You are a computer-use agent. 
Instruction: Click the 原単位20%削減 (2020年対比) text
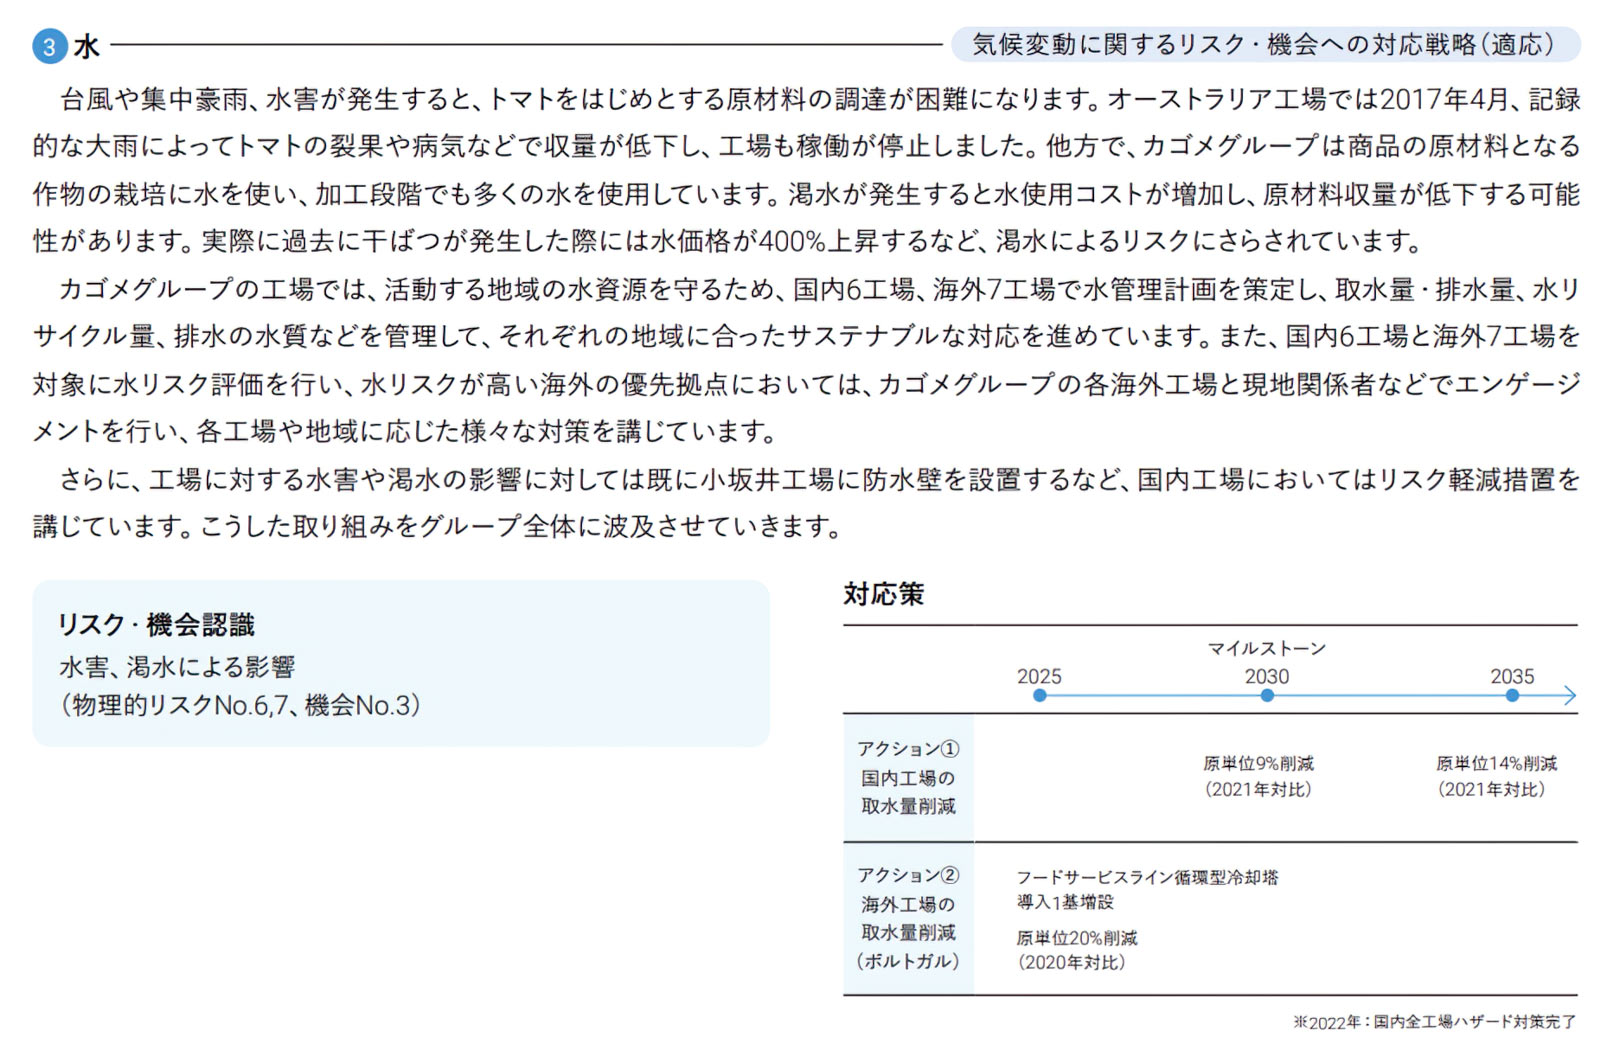pyautogui.click(x=1076, y=950)
